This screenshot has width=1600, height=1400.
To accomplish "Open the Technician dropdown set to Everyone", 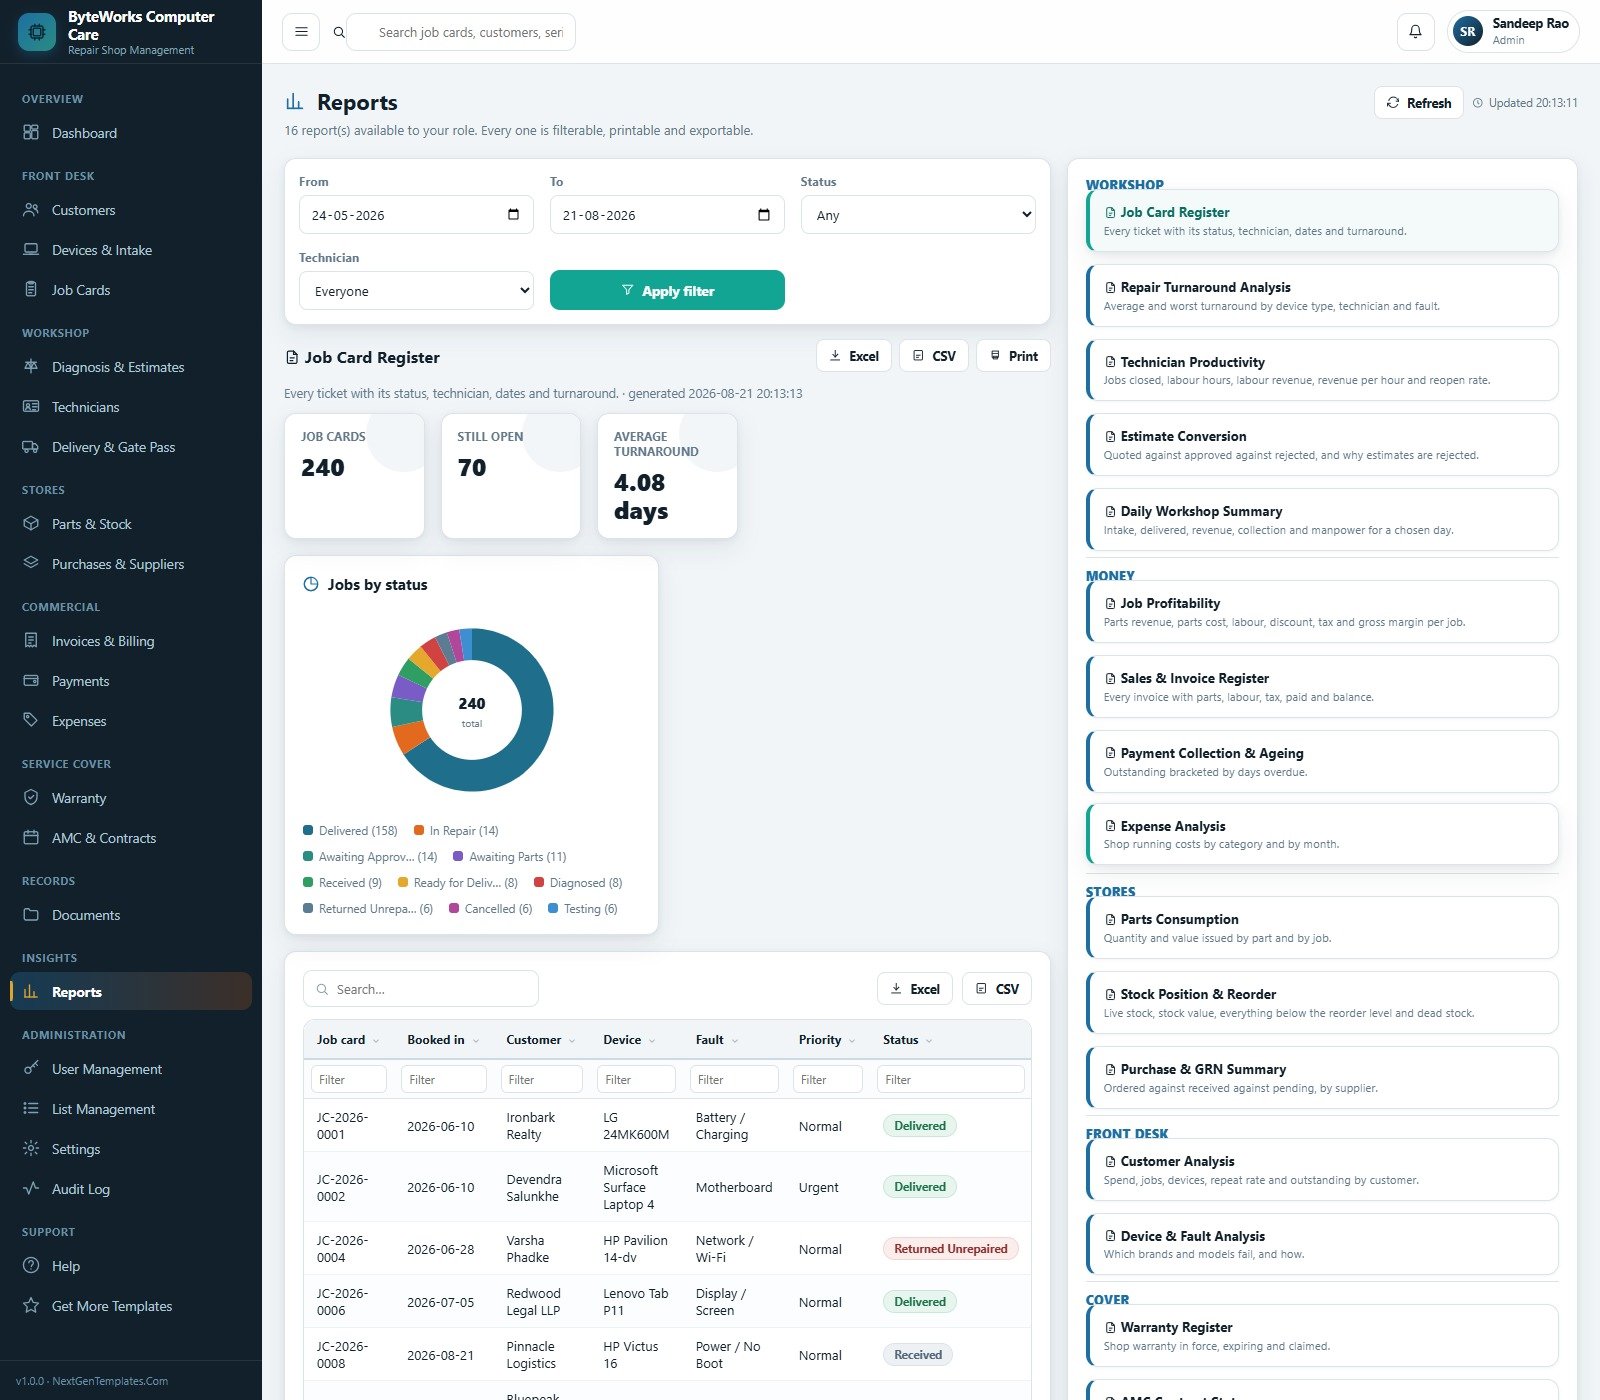I will click(x=416, y=291).
